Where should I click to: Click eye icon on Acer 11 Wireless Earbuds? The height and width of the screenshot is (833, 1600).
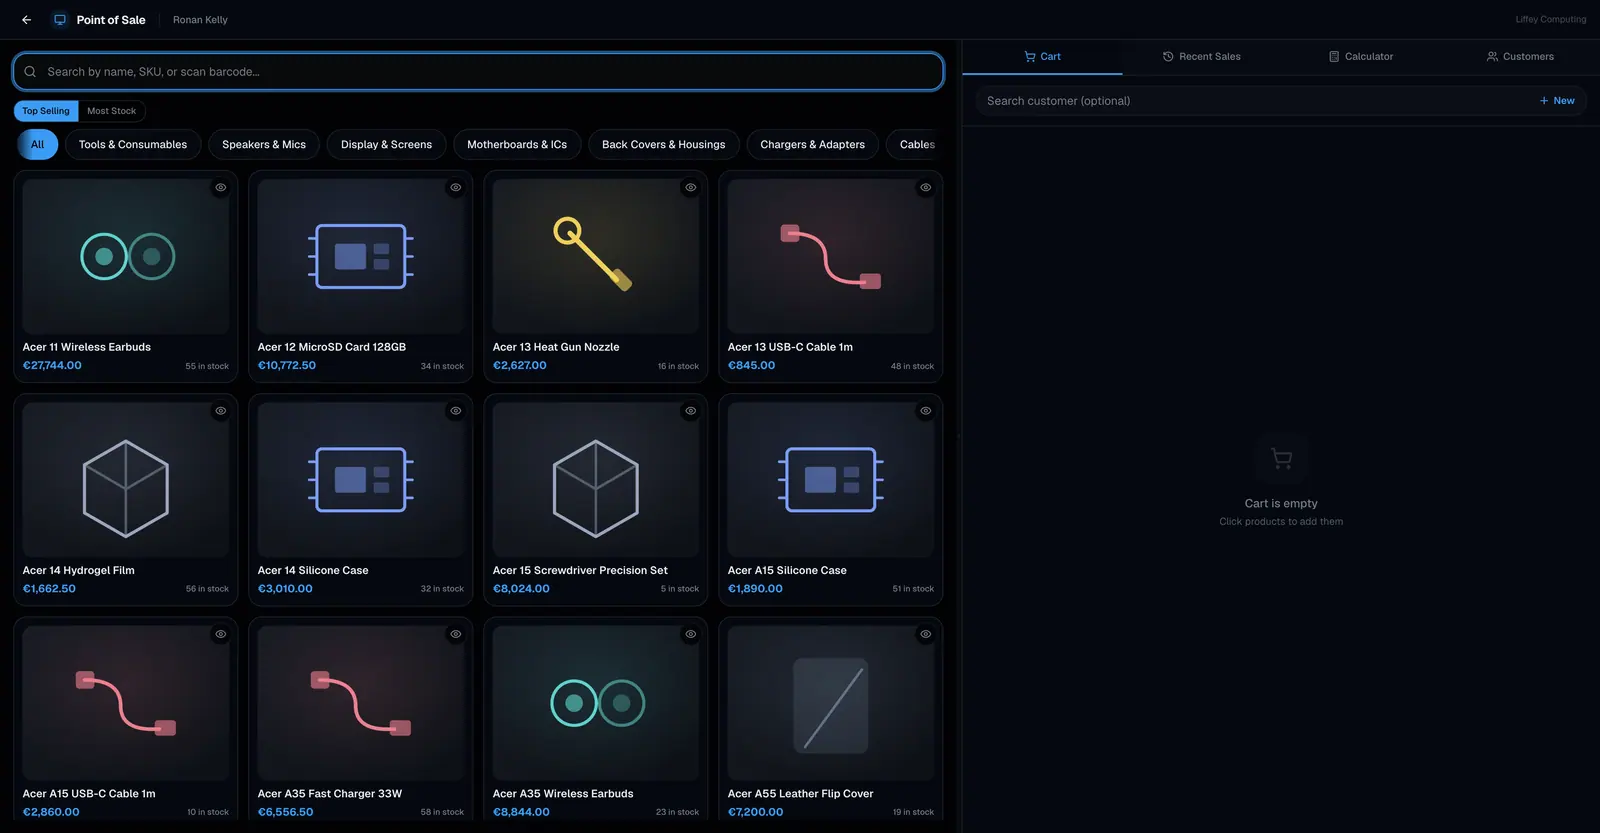click(221, 188)
